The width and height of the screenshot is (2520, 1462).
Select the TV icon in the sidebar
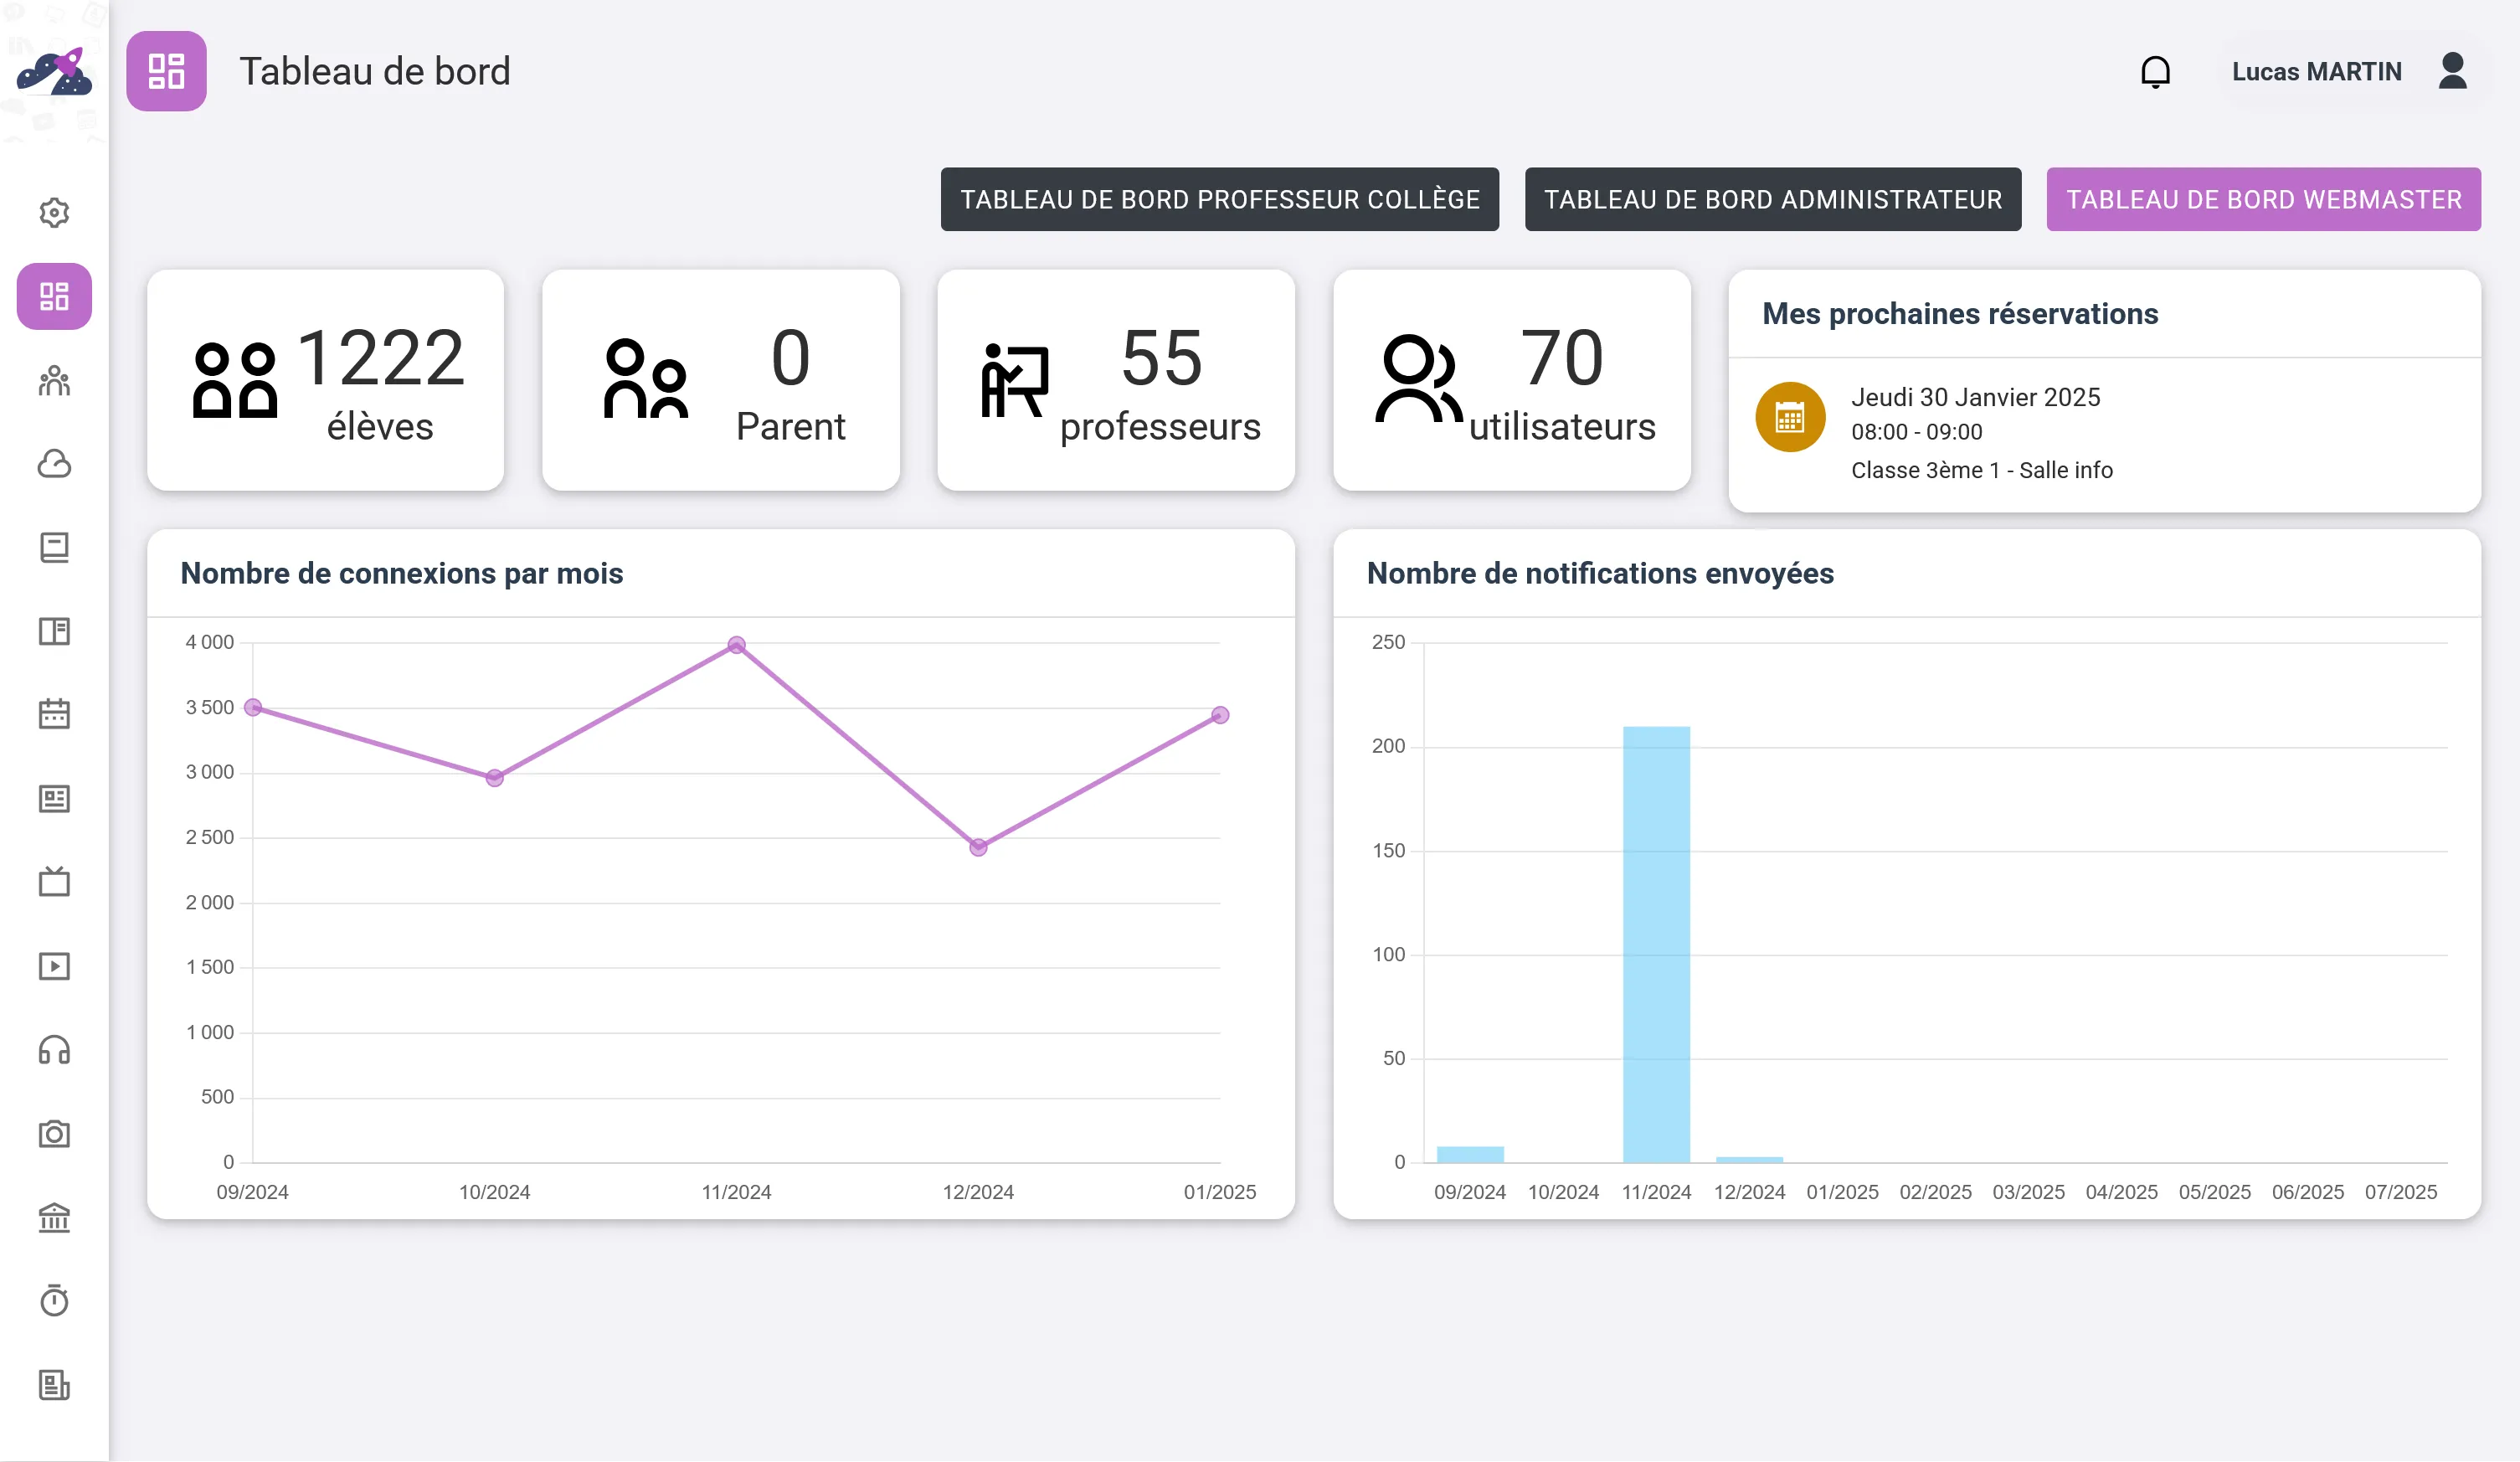pos(54,881)
